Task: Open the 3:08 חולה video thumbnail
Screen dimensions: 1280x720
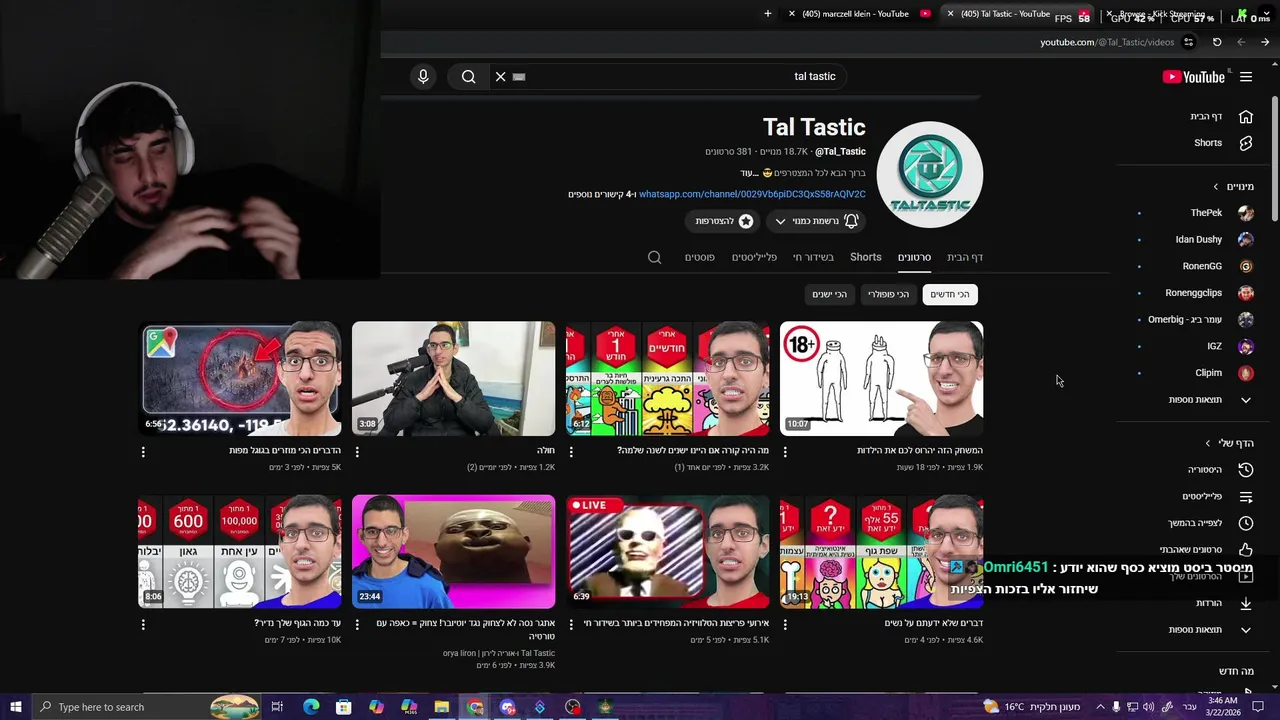Action: click(453, 379)
